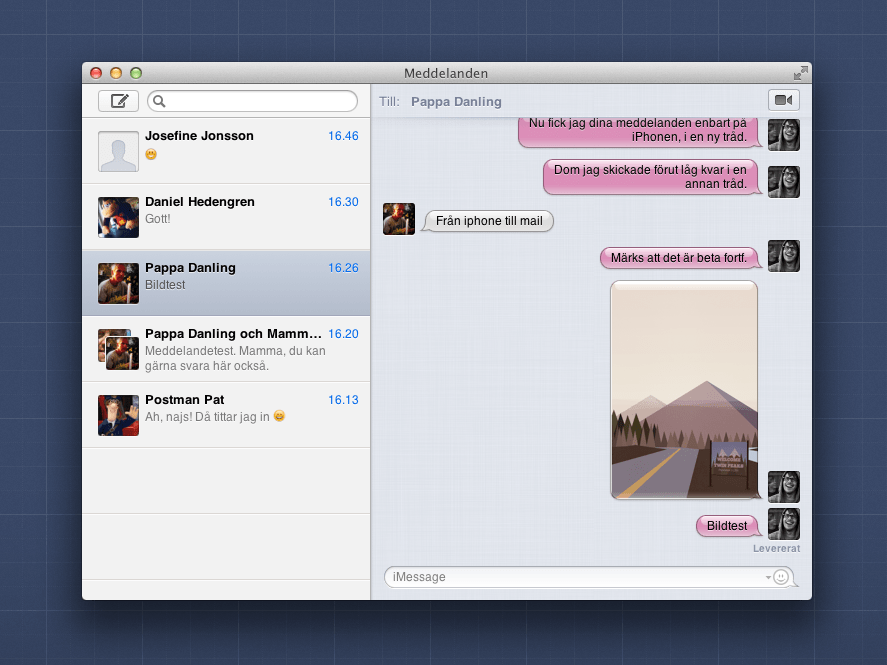This screenshot has width=887, height=665.
Task: Click the Levererat delivery status label
Action: coord(776,548)
